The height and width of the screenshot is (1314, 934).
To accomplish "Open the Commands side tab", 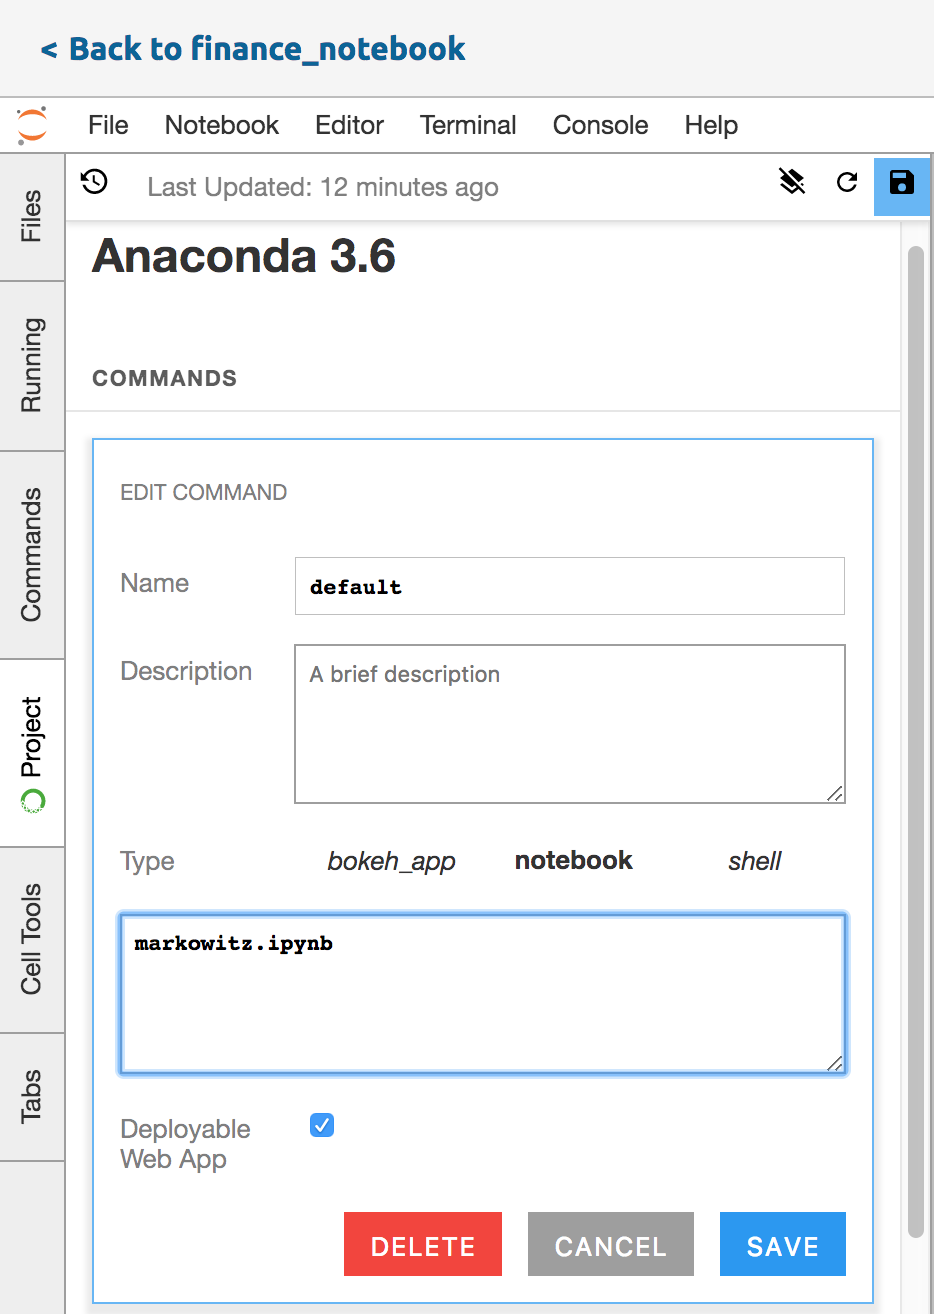I will 32,554.
